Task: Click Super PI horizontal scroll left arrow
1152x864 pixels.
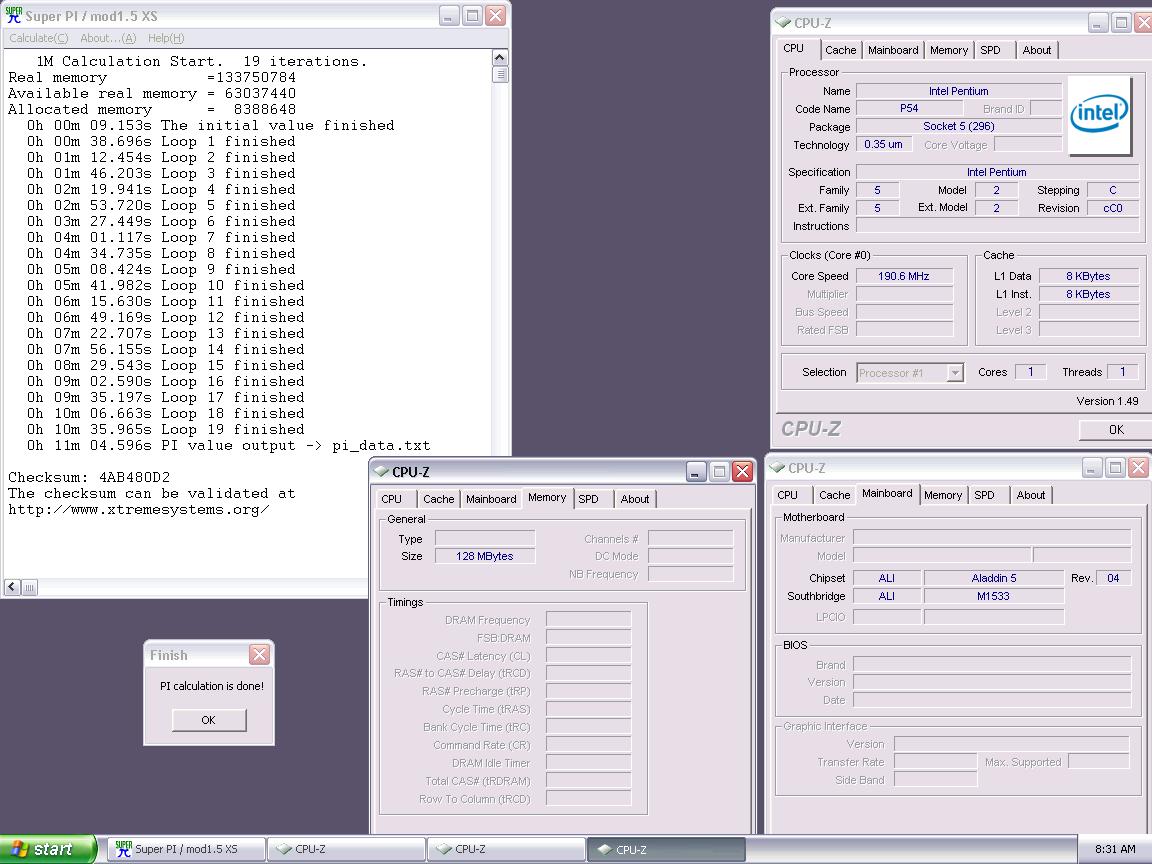Action: pos(12,587)
